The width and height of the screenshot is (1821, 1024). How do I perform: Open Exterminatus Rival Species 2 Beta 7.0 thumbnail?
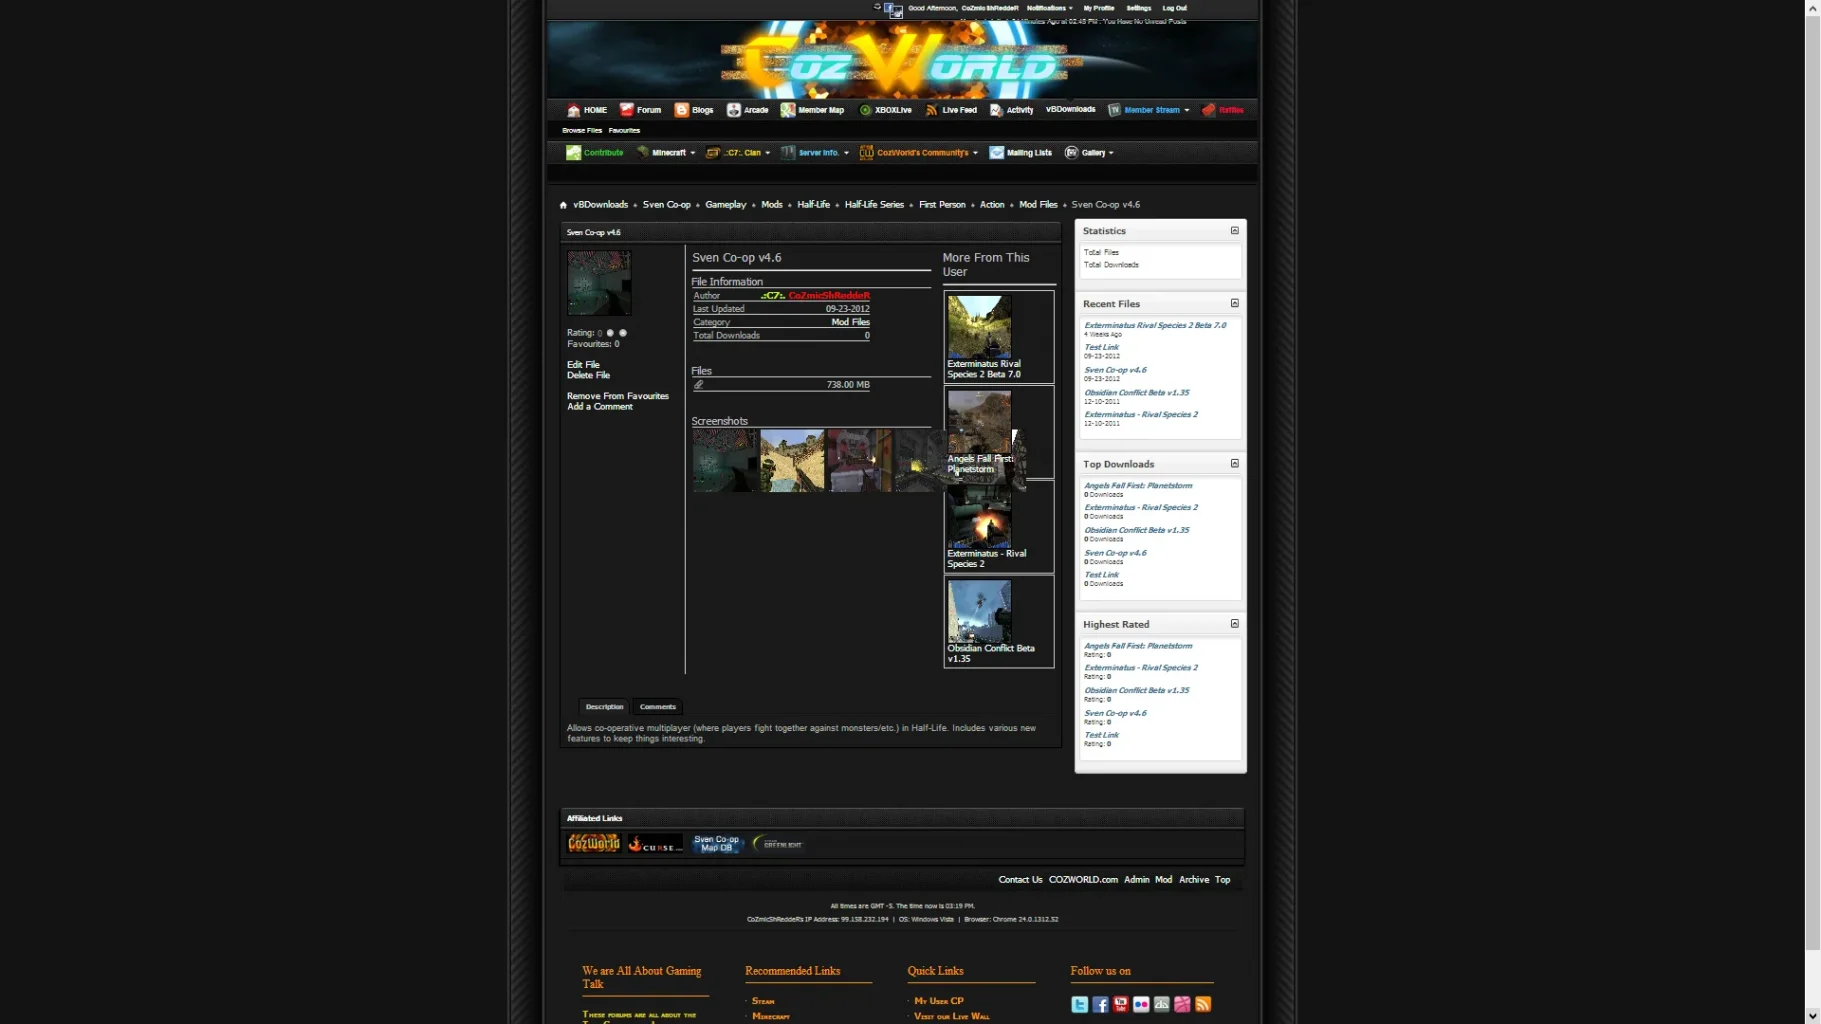pyautogui.click(x=979, y=327)
